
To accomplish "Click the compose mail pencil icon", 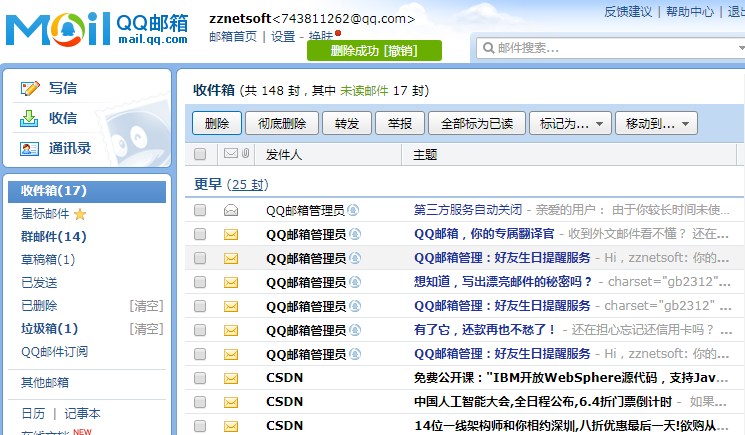I will (x=30, y=88).
